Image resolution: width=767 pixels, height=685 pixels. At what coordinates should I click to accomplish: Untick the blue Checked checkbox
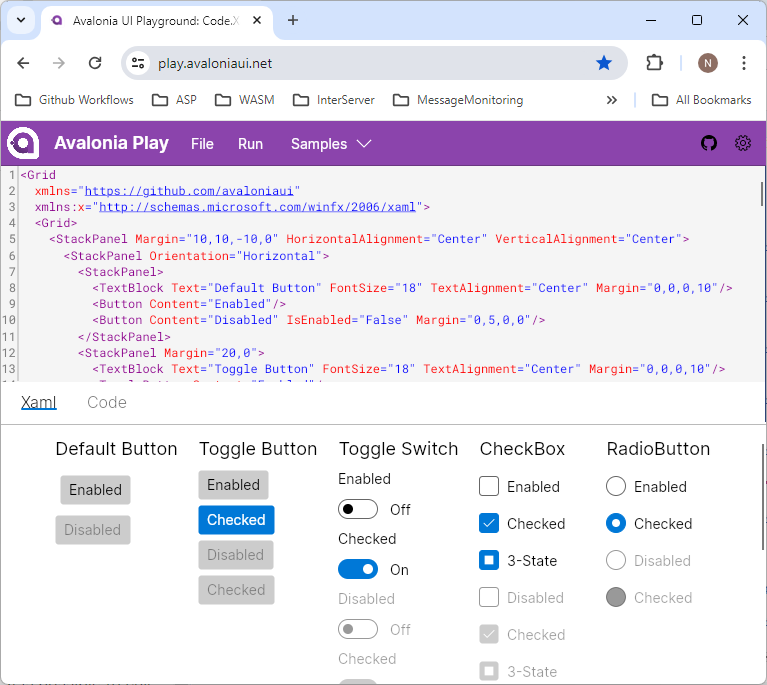point(489,524)
